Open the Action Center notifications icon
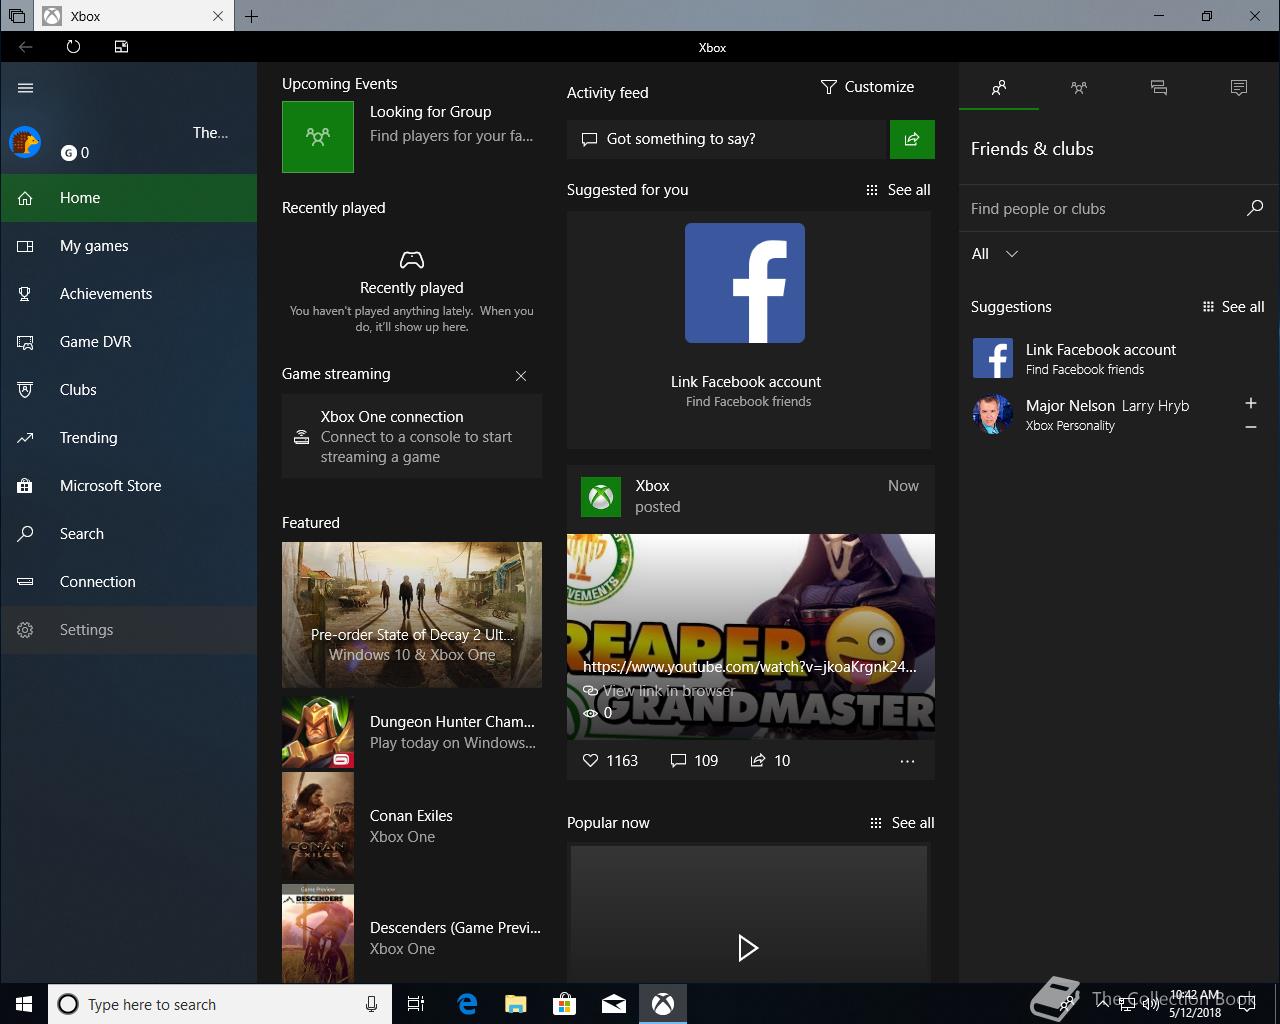 (1248, 1004)
